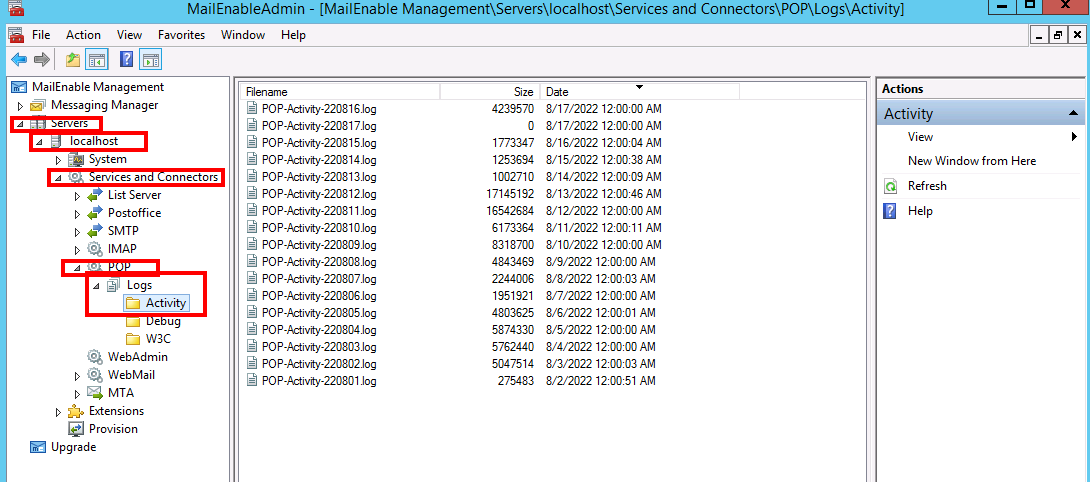Click the SMTP arrows icon
The width and height of the screenshot is (1090, 482).
[95, 231]
